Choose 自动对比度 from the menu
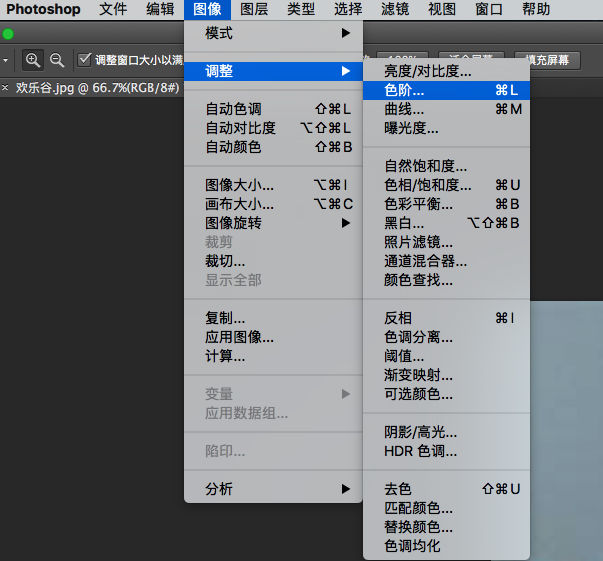Image resolution: width=603 pixels, height=561 pixels. pyautogui.click(x=273, y=128)
